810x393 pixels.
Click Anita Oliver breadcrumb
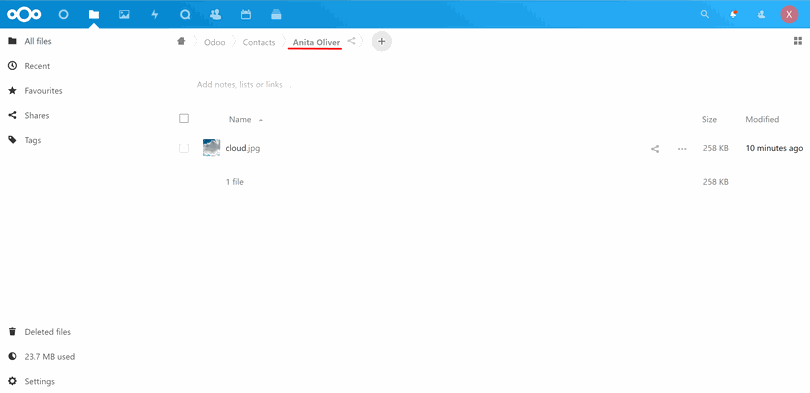316,42
